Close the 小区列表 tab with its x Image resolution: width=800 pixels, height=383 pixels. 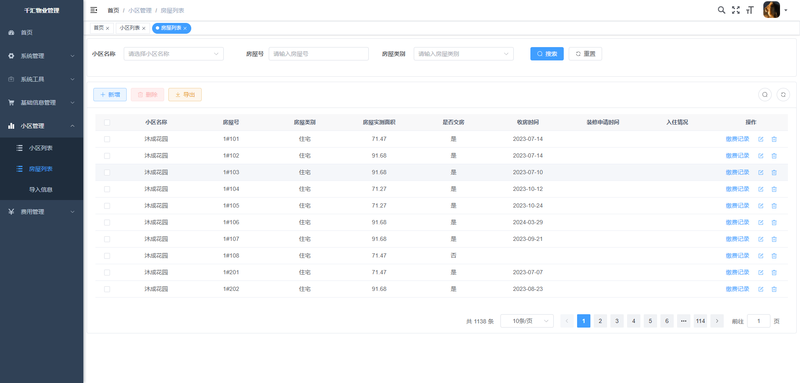(x=144, y=29)
